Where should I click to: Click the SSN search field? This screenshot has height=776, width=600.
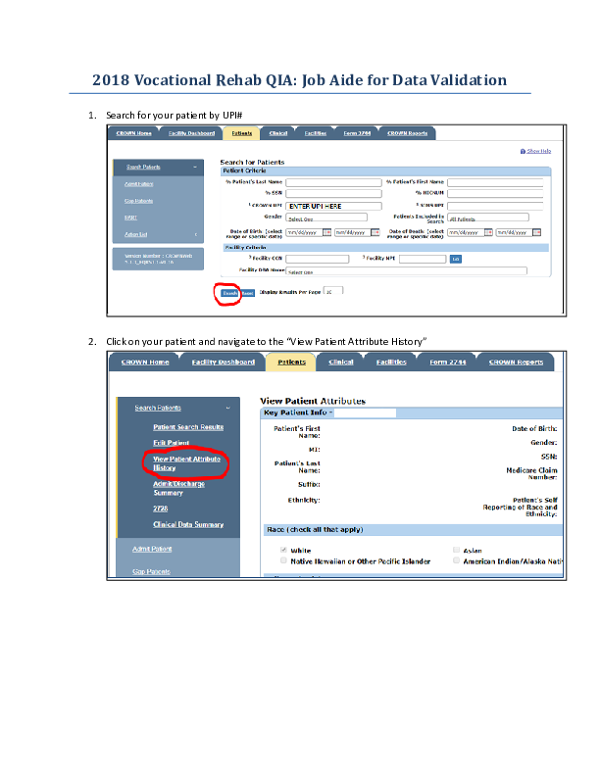pyautogui.click(x=334, y=193)
